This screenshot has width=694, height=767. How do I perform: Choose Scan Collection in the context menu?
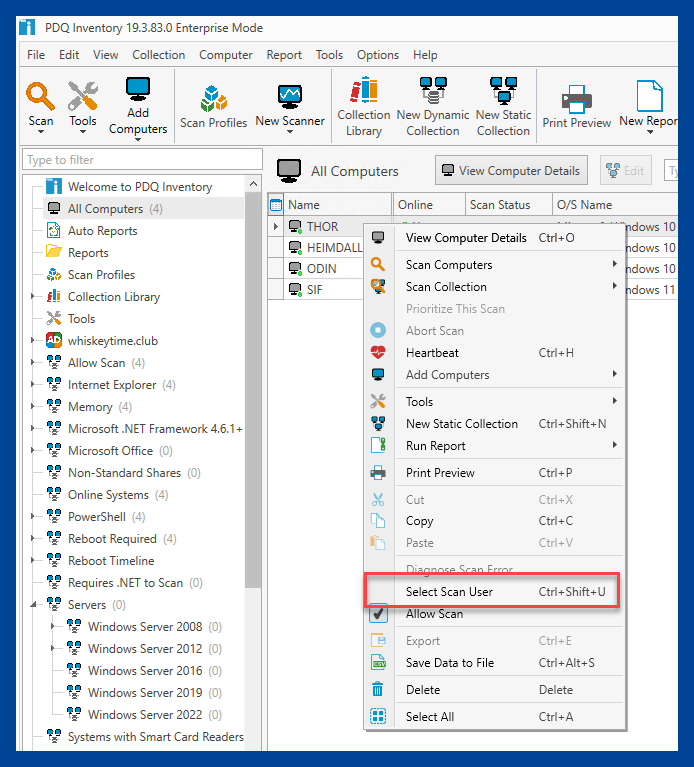[x=494, y=287]
